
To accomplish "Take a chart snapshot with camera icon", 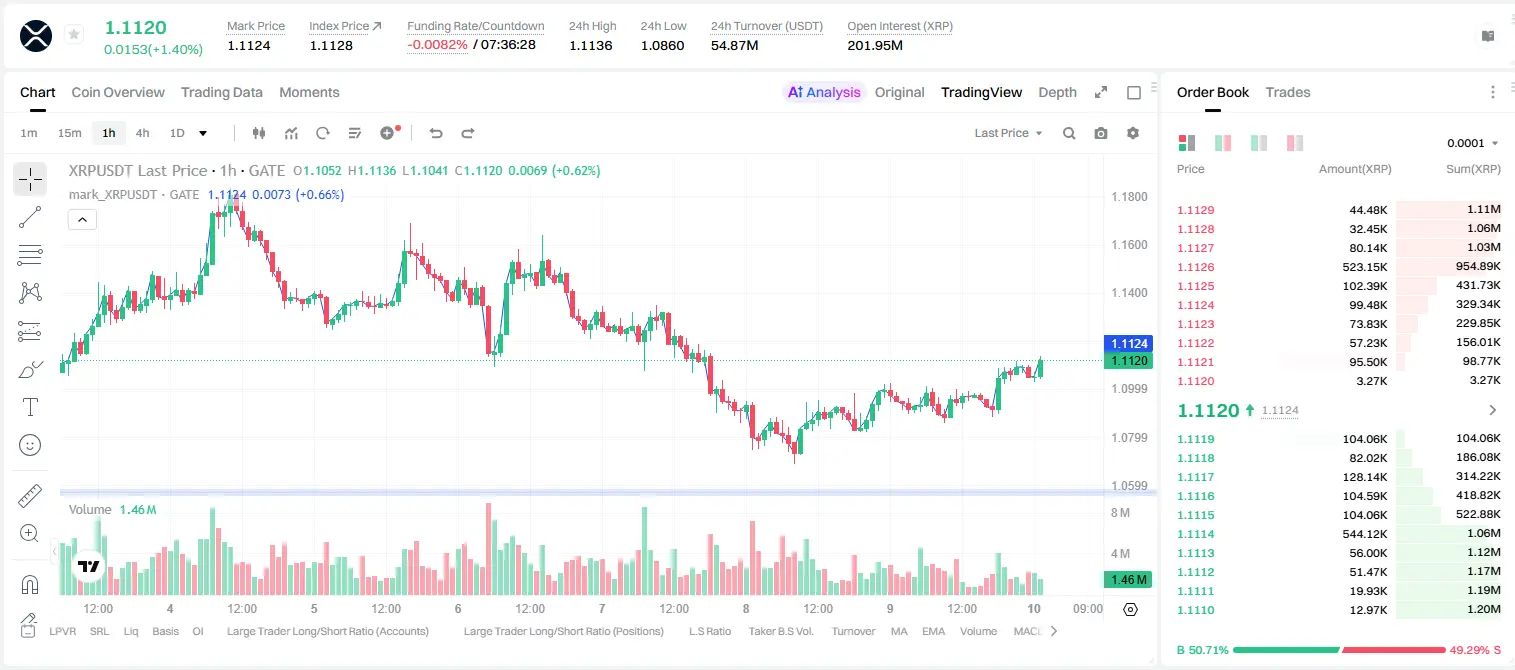I will click(1101, 133).
